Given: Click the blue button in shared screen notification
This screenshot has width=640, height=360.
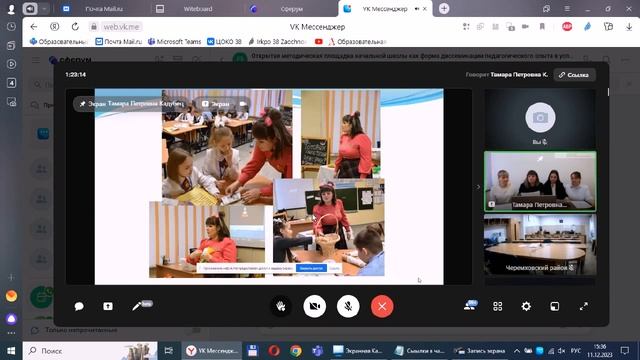Looking at the screenshot, I should point(311,268).
